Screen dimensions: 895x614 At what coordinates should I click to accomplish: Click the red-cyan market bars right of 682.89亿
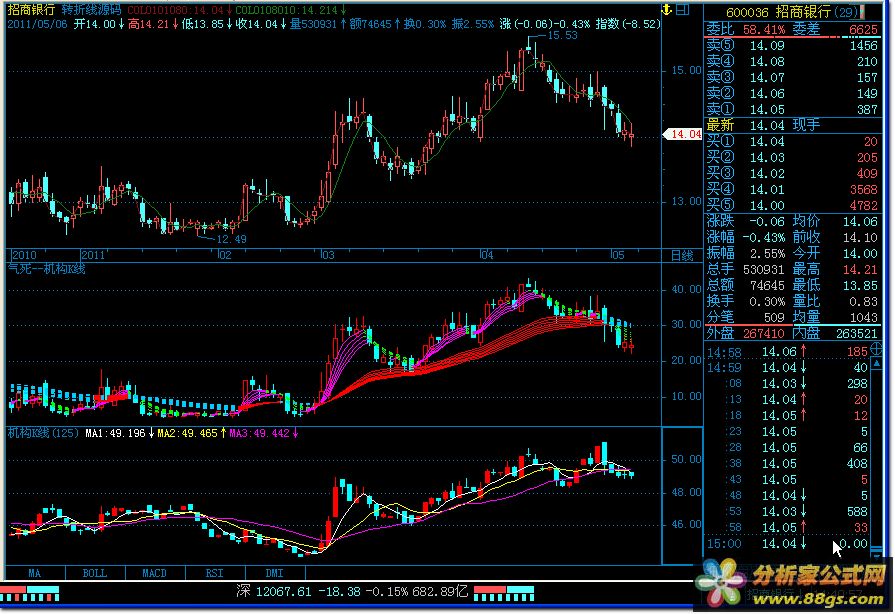(504, 593)
